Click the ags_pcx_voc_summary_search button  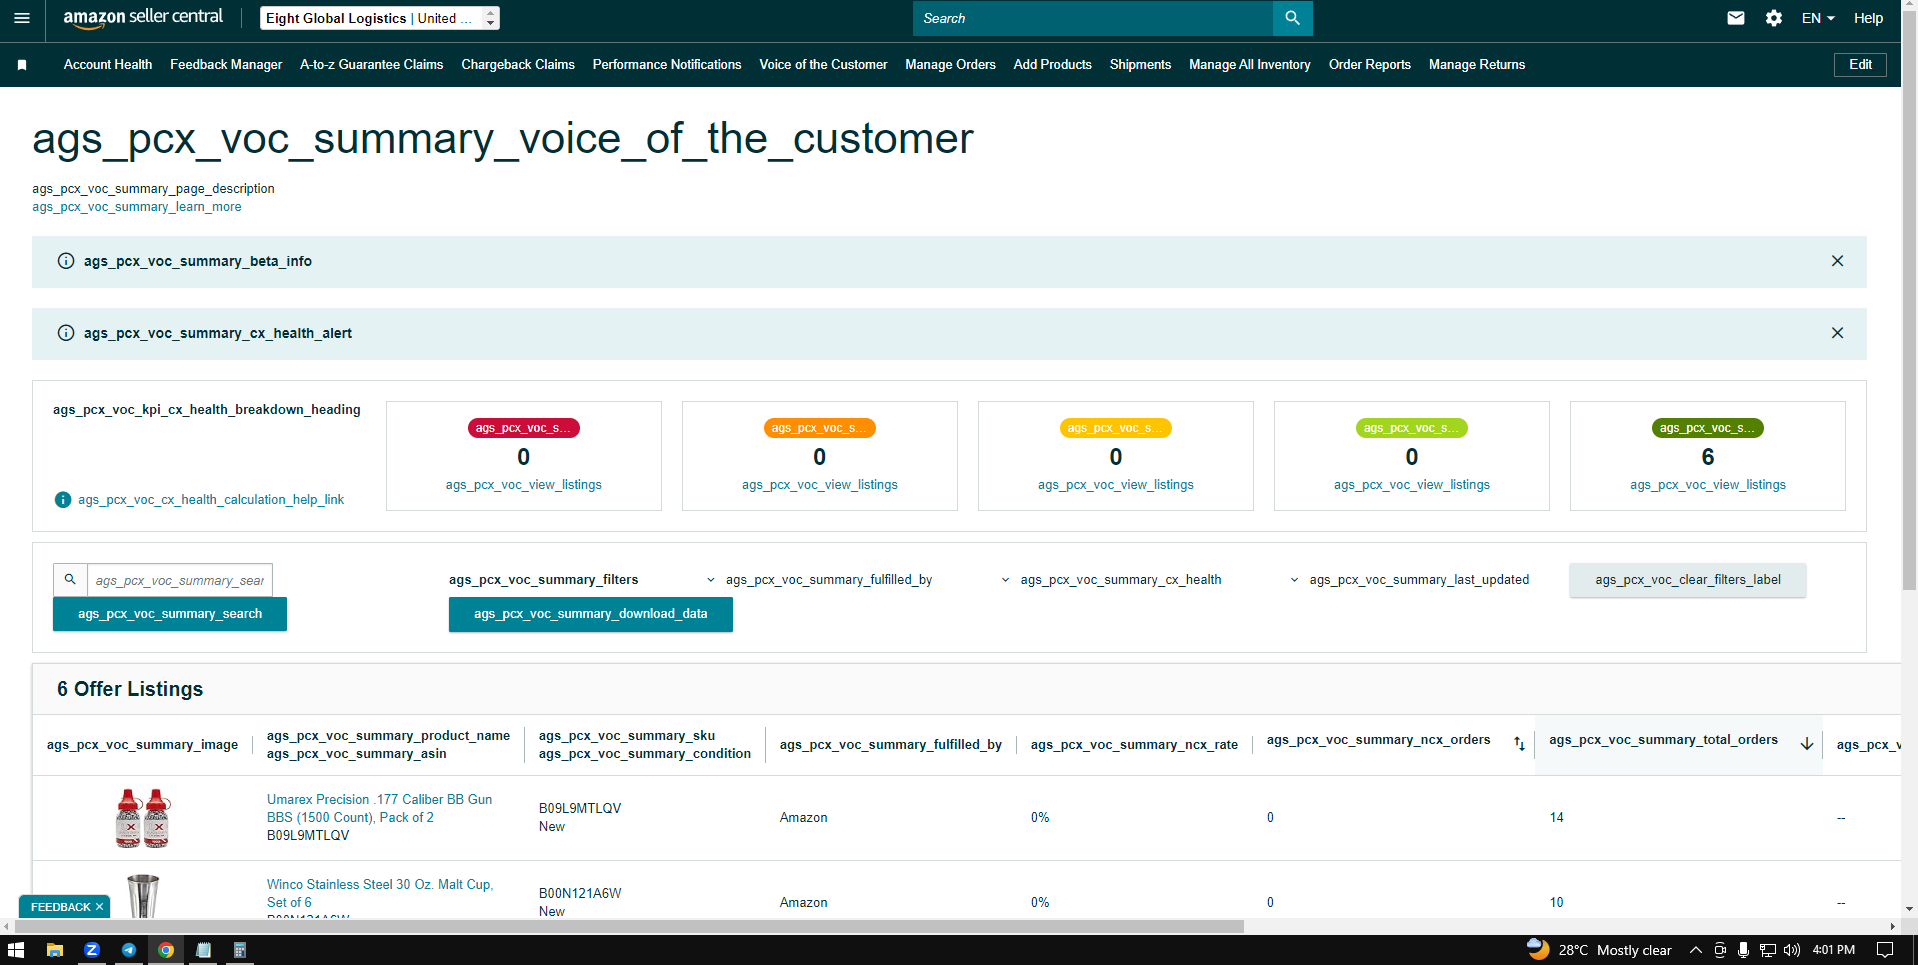click(x=170, y=614)
